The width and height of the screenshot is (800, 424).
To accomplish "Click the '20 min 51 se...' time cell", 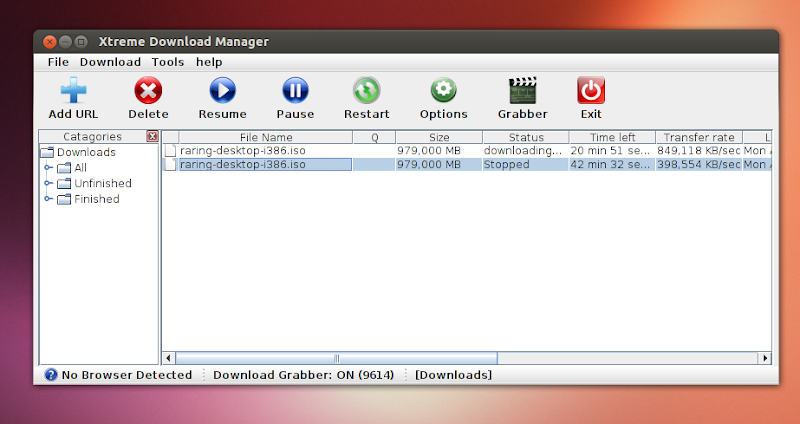I will click(x=613, y=151).
